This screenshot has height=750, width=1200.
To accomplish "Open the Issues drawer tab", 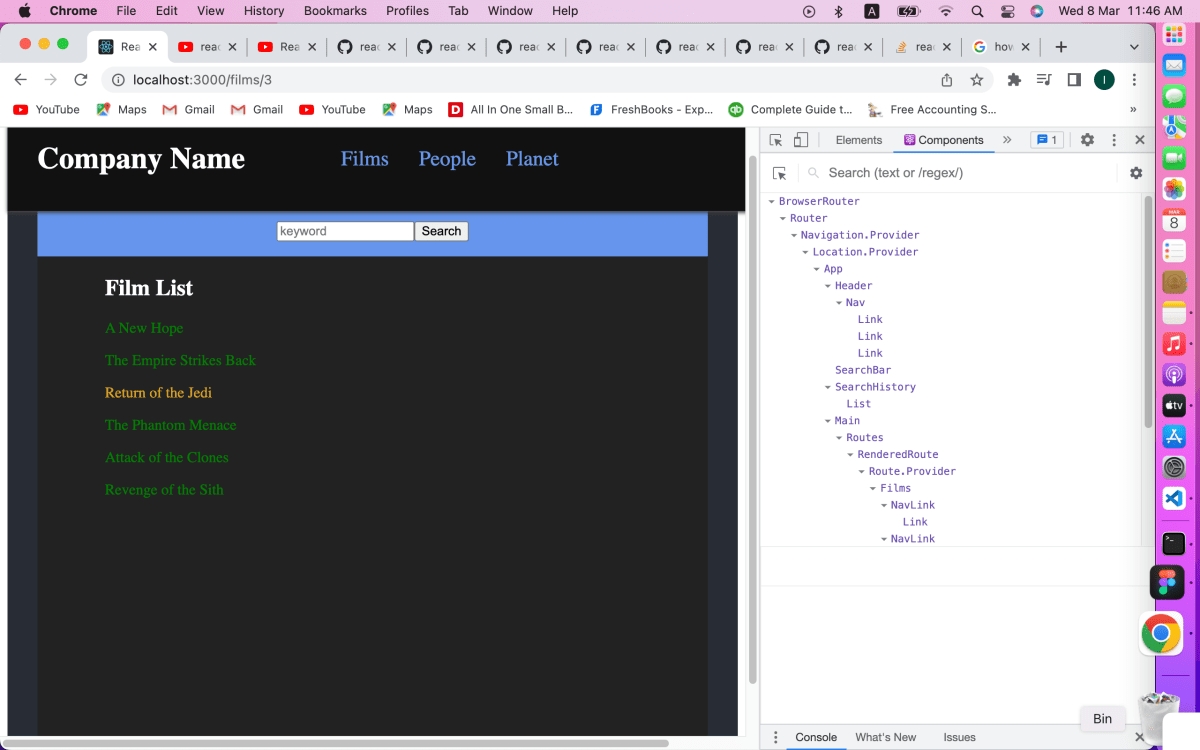I will (x=959, y=737).
